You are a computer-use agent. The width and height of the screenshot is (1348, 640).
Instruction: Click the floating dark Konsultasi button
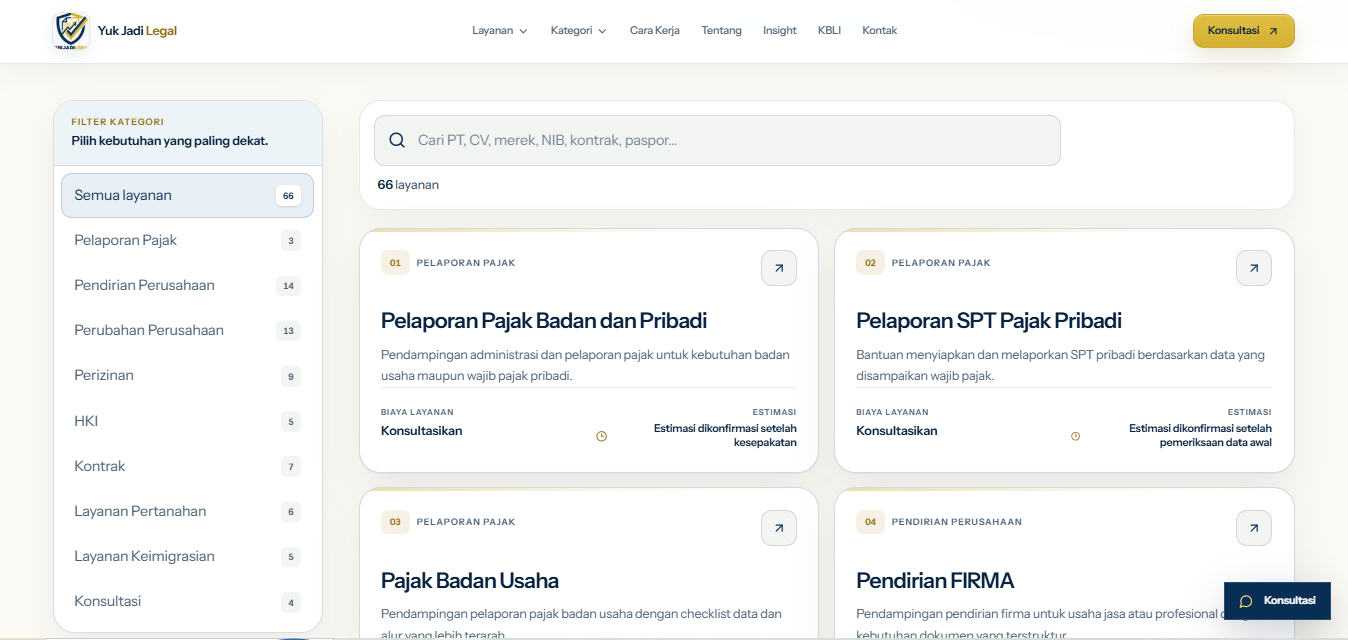click(x=1277, y=601)
